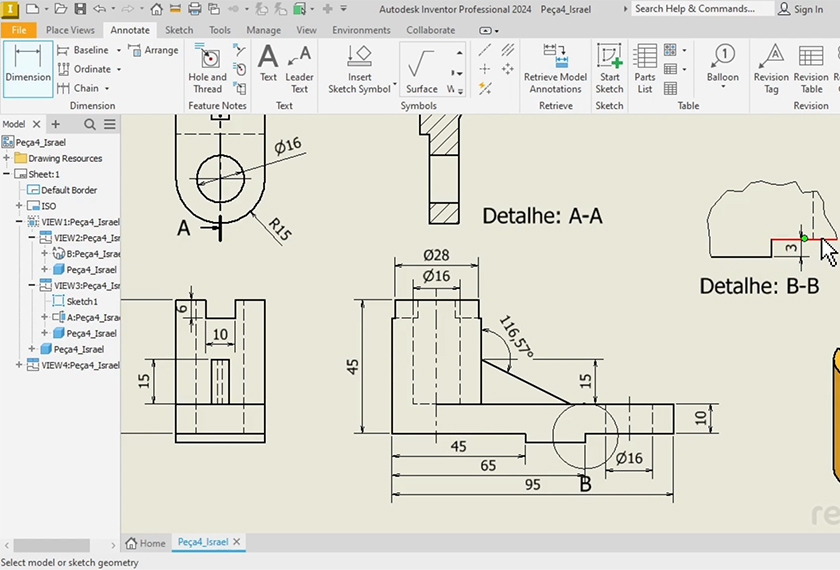
Task: Switch to the Sketch ribbon tab
Action: click(179, 30)
